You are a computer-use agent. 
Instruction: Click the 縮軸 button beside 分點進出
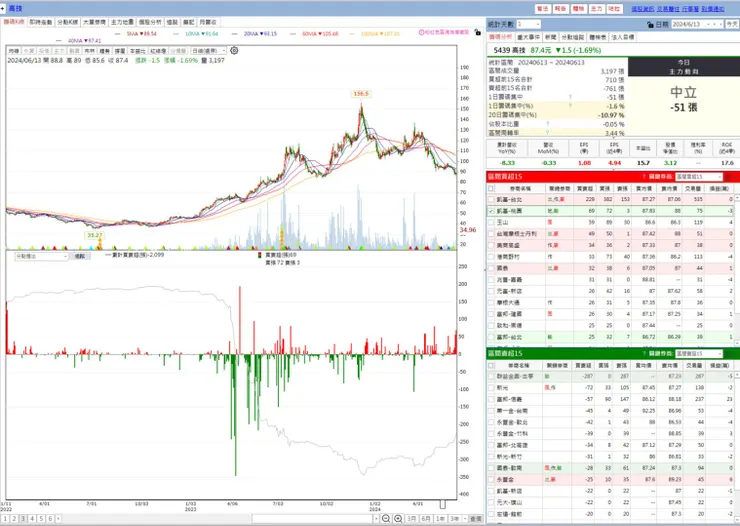(80, 256)
